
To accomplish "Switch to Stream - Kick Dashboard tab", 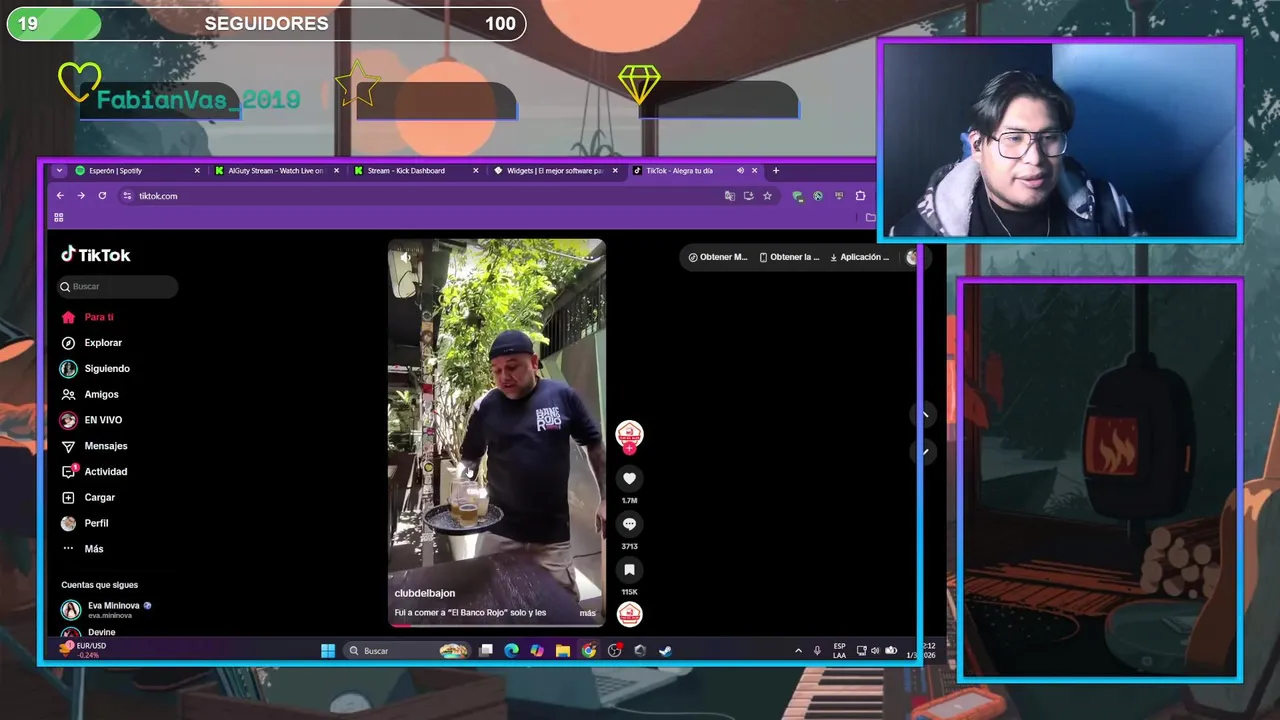I will click(416, 171).
